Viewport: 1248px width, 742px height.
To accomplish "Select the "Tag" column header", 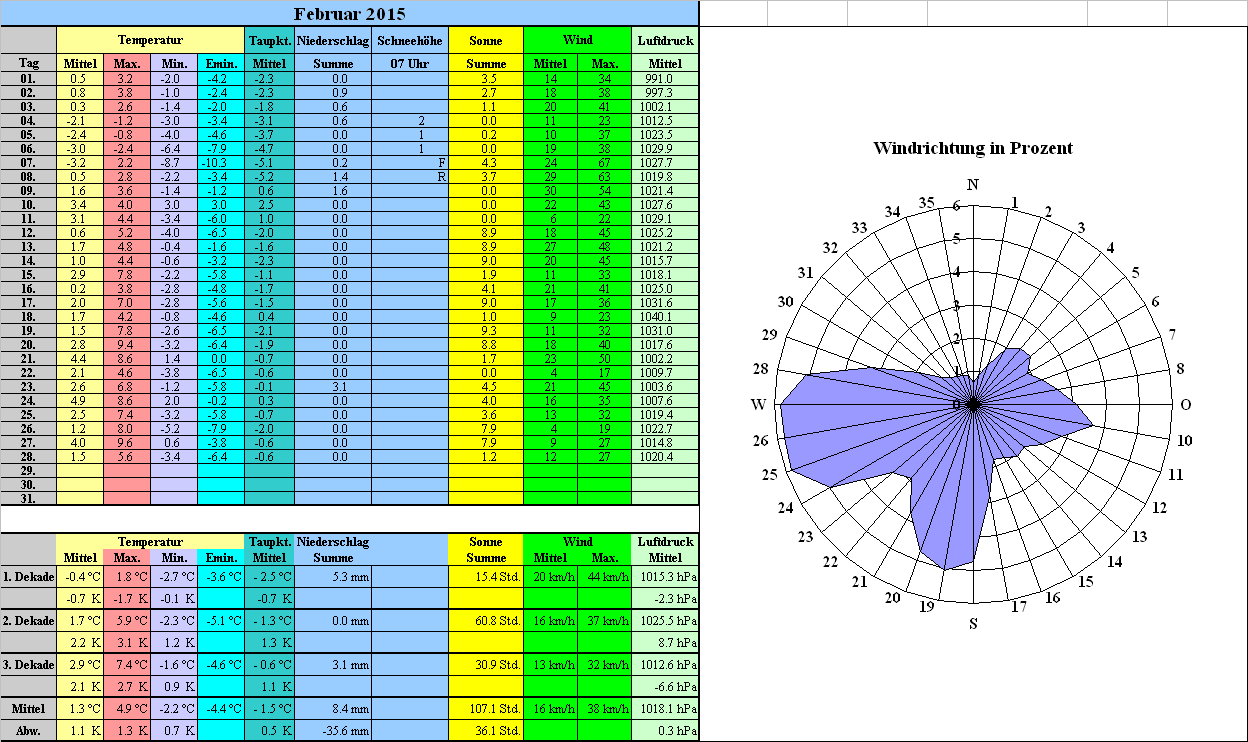I will tap(29, 63).
